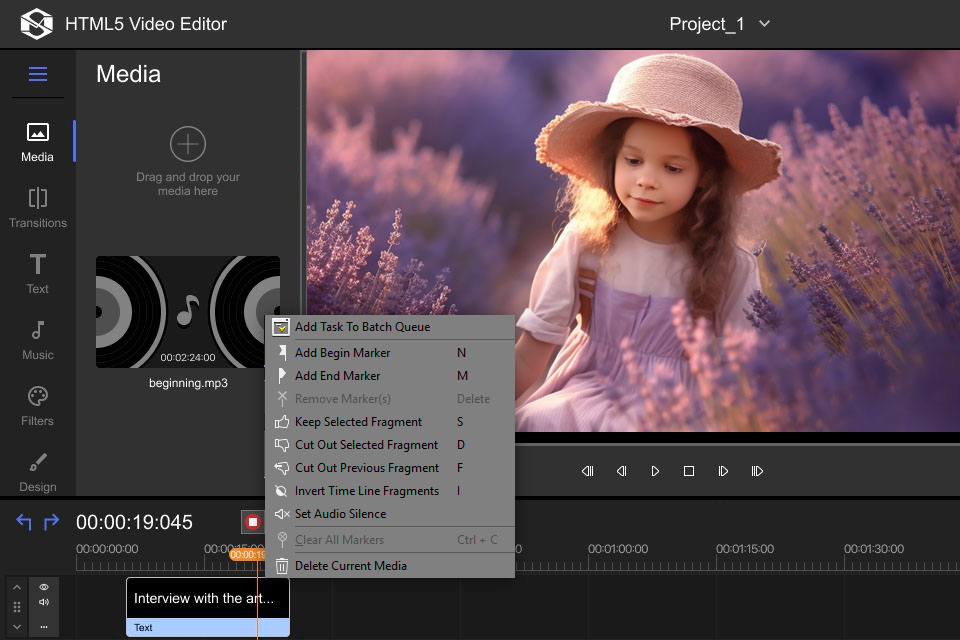Choose Invert Time Line Fragments
Image resolution: width=960 pixels, height=640 pixels.
click(390, 491)
